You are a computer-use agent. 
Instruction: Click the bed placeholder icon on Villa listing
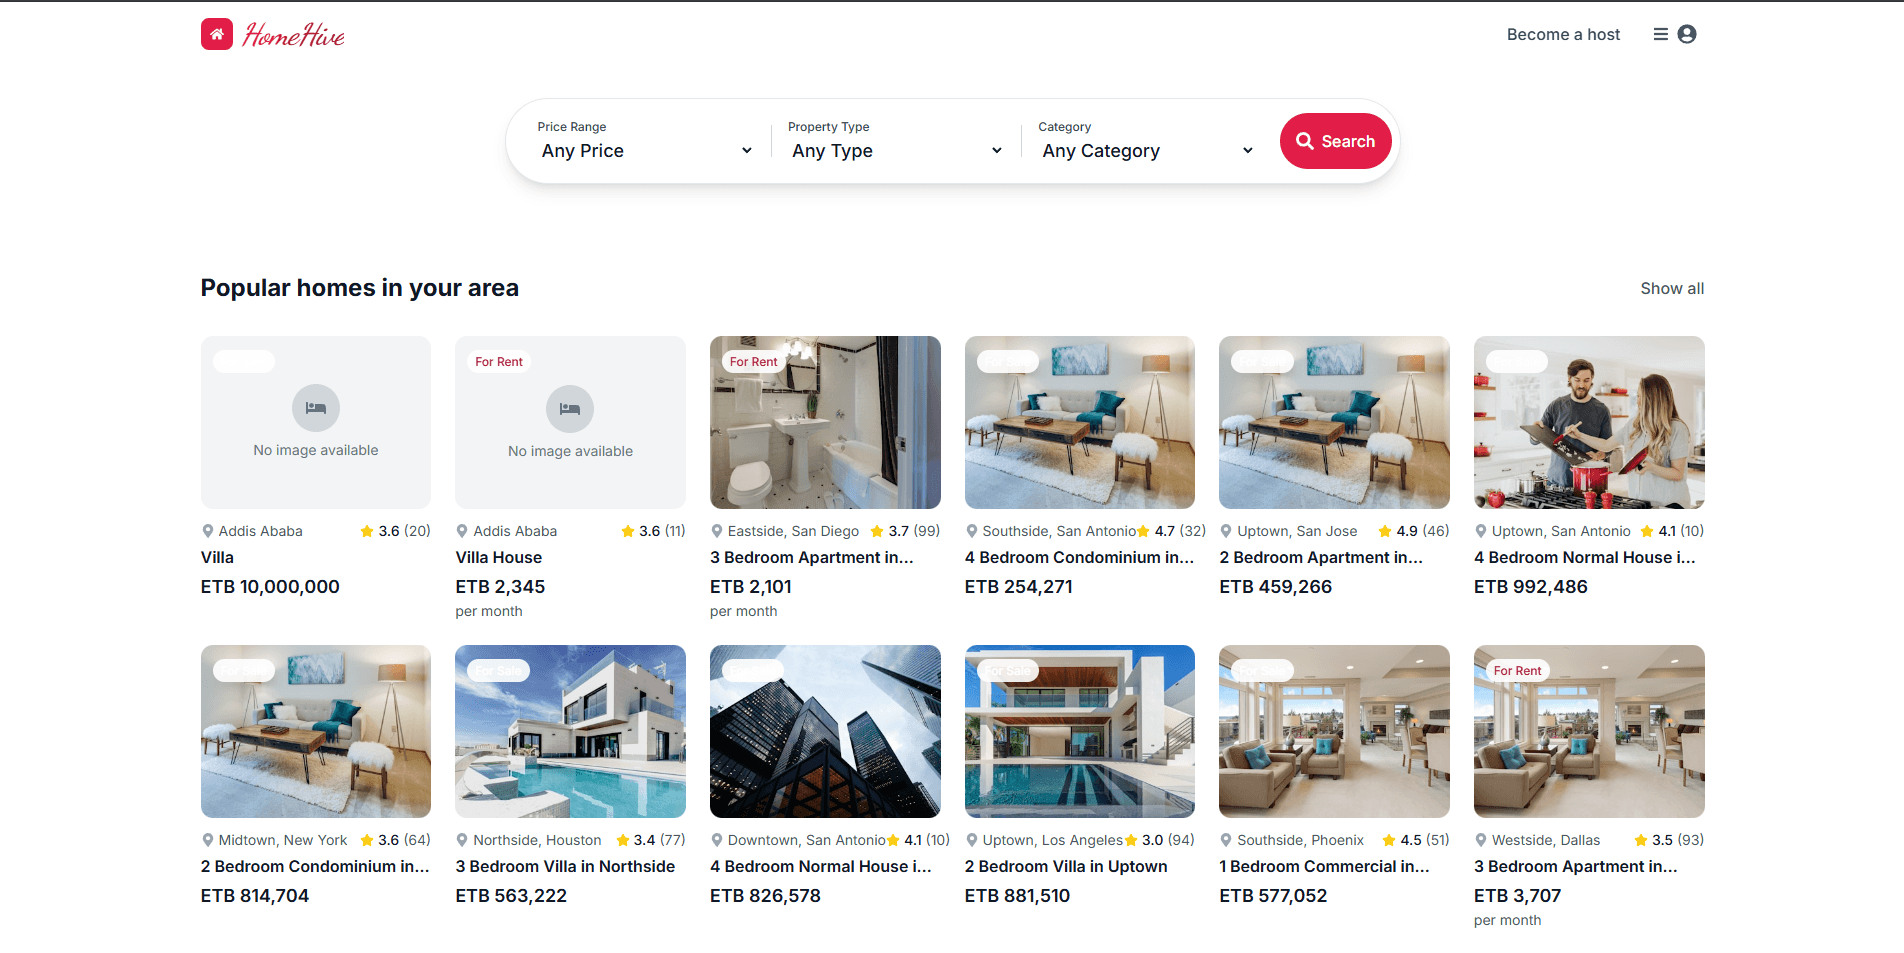coord(316,408)
